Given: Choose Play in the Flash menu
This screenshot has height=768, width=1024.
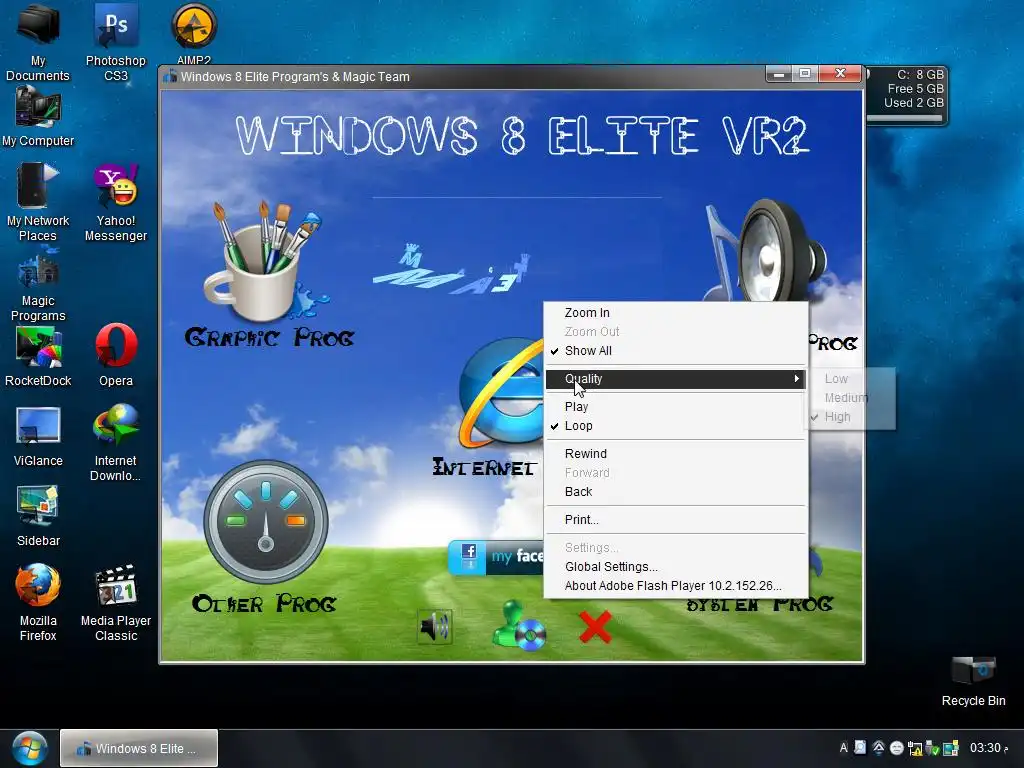Looking at the screenshot, I should click(676, 407).
